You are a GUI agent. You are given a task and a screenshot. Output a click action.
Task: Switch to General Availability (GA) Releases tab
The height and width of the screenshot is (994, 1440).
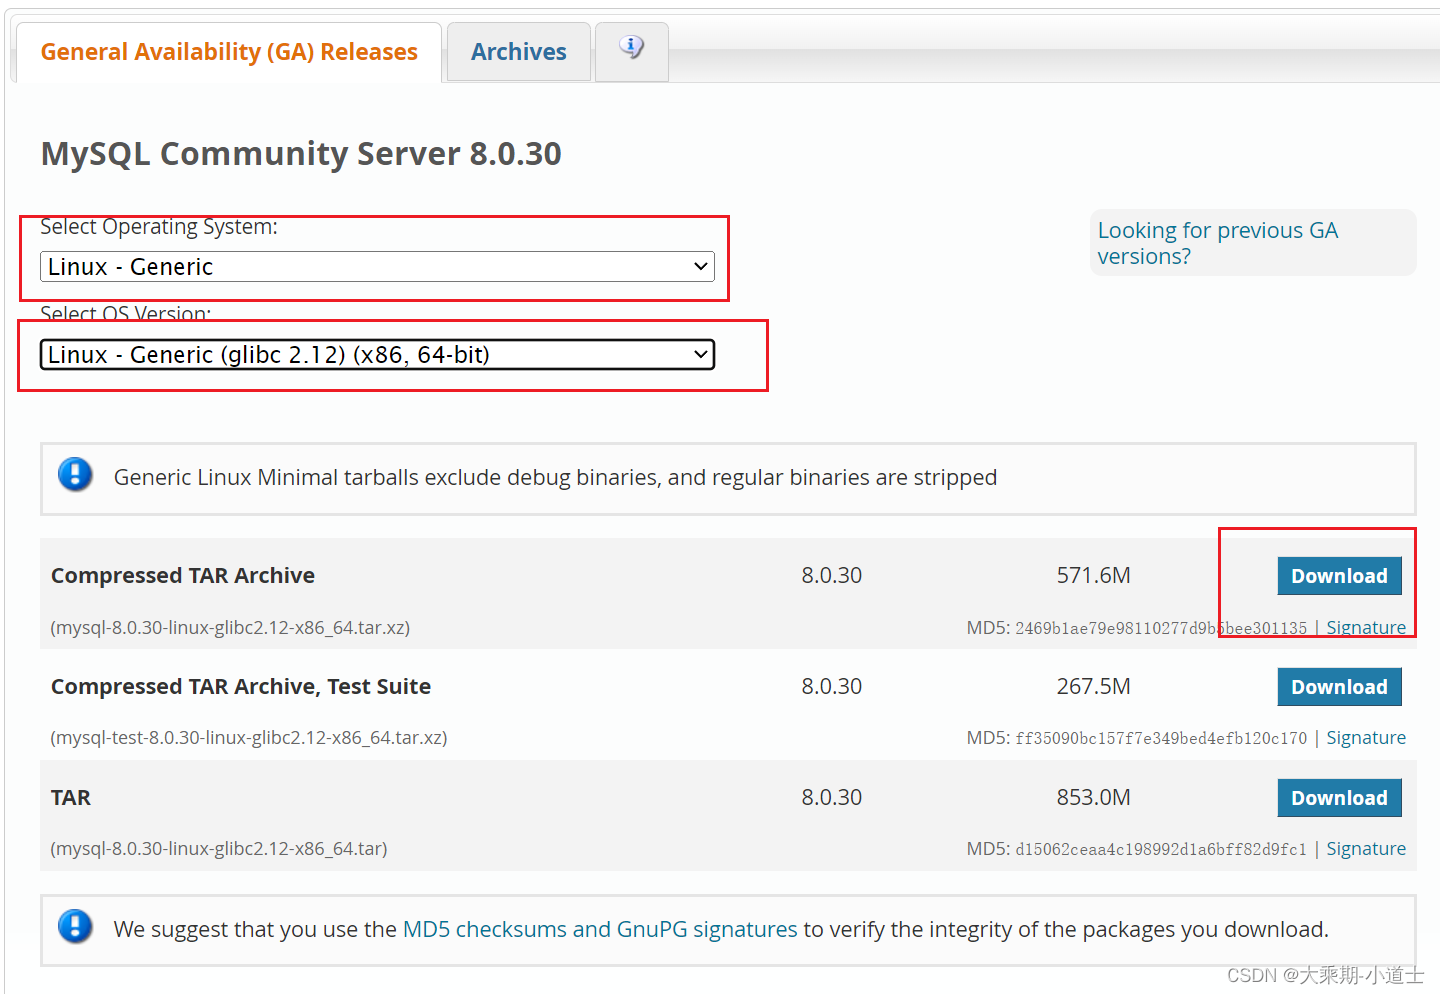(229, 52)
